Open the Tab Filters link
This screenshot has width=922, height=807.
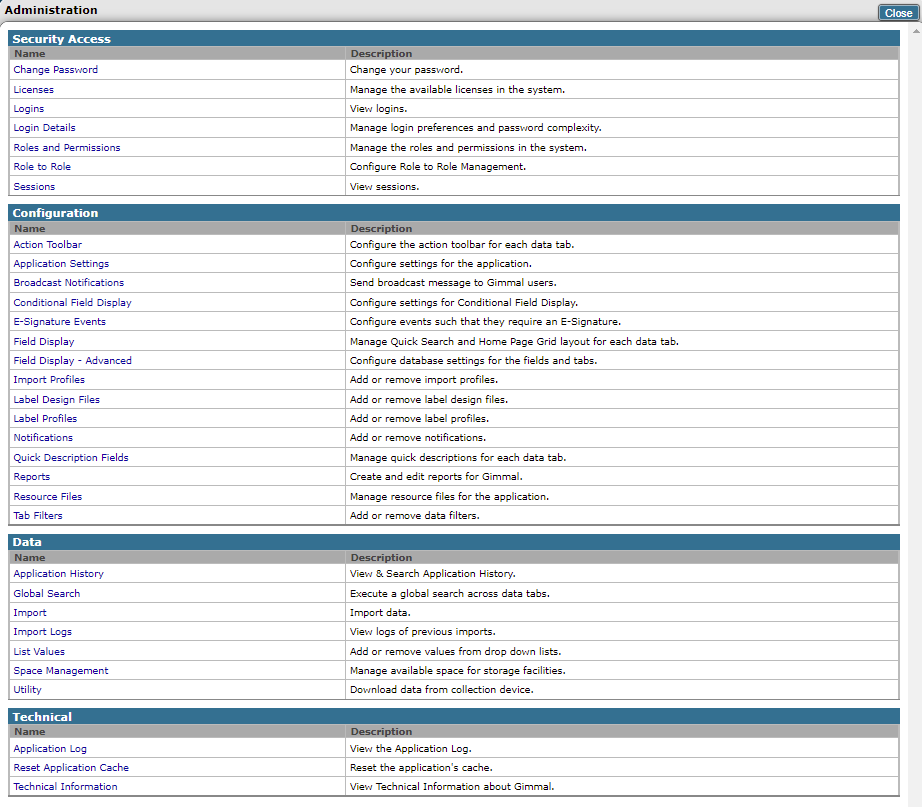click(x=37, y=516)
